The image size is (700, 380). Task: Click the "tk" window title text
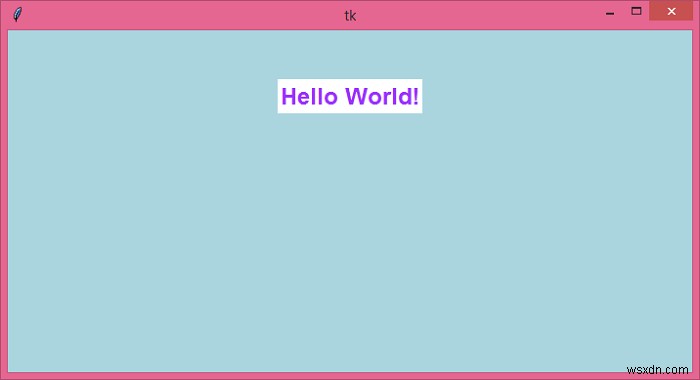pos(350,16)
